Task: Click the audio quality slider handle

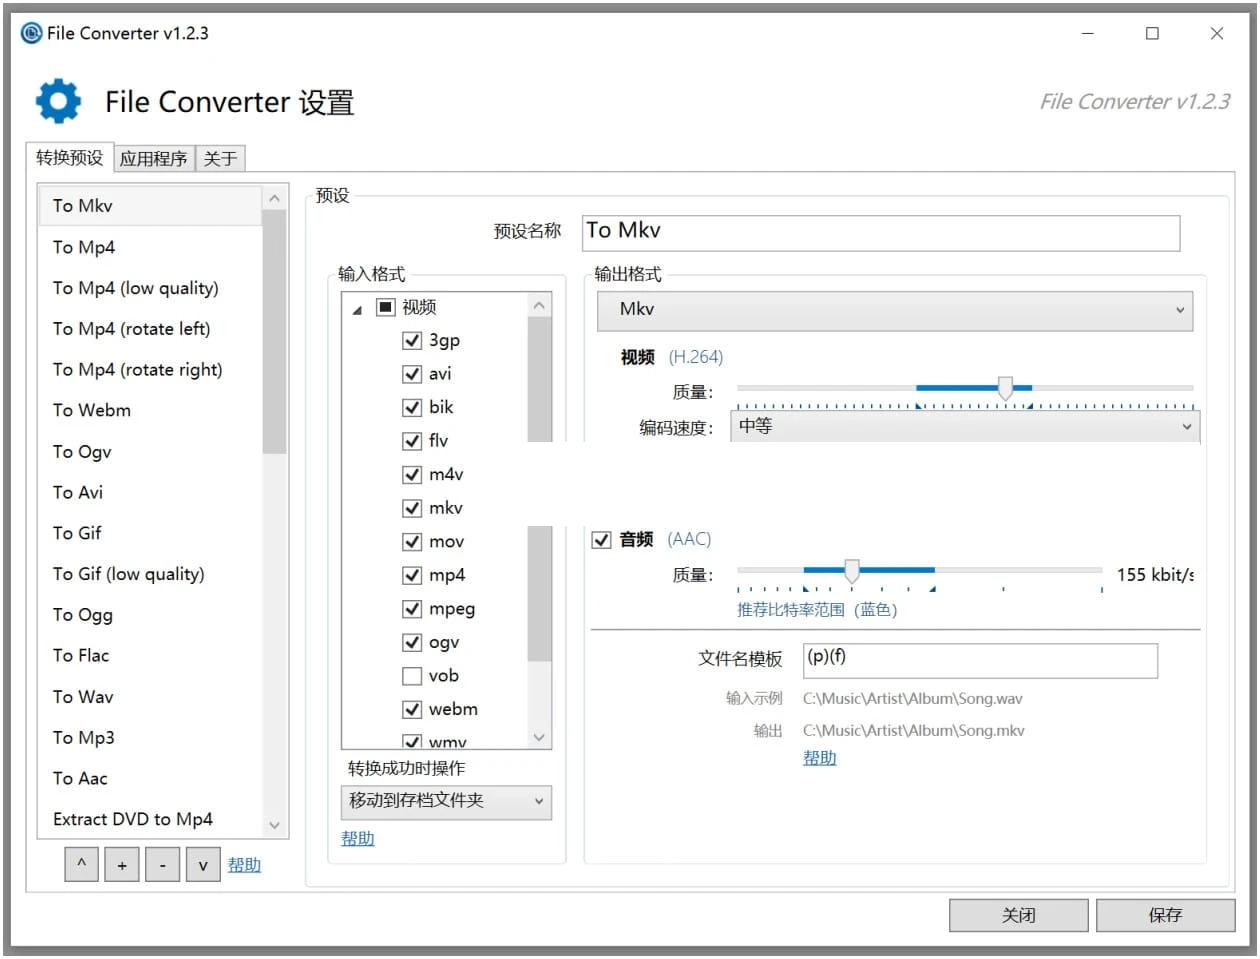Action: (851, 570)
